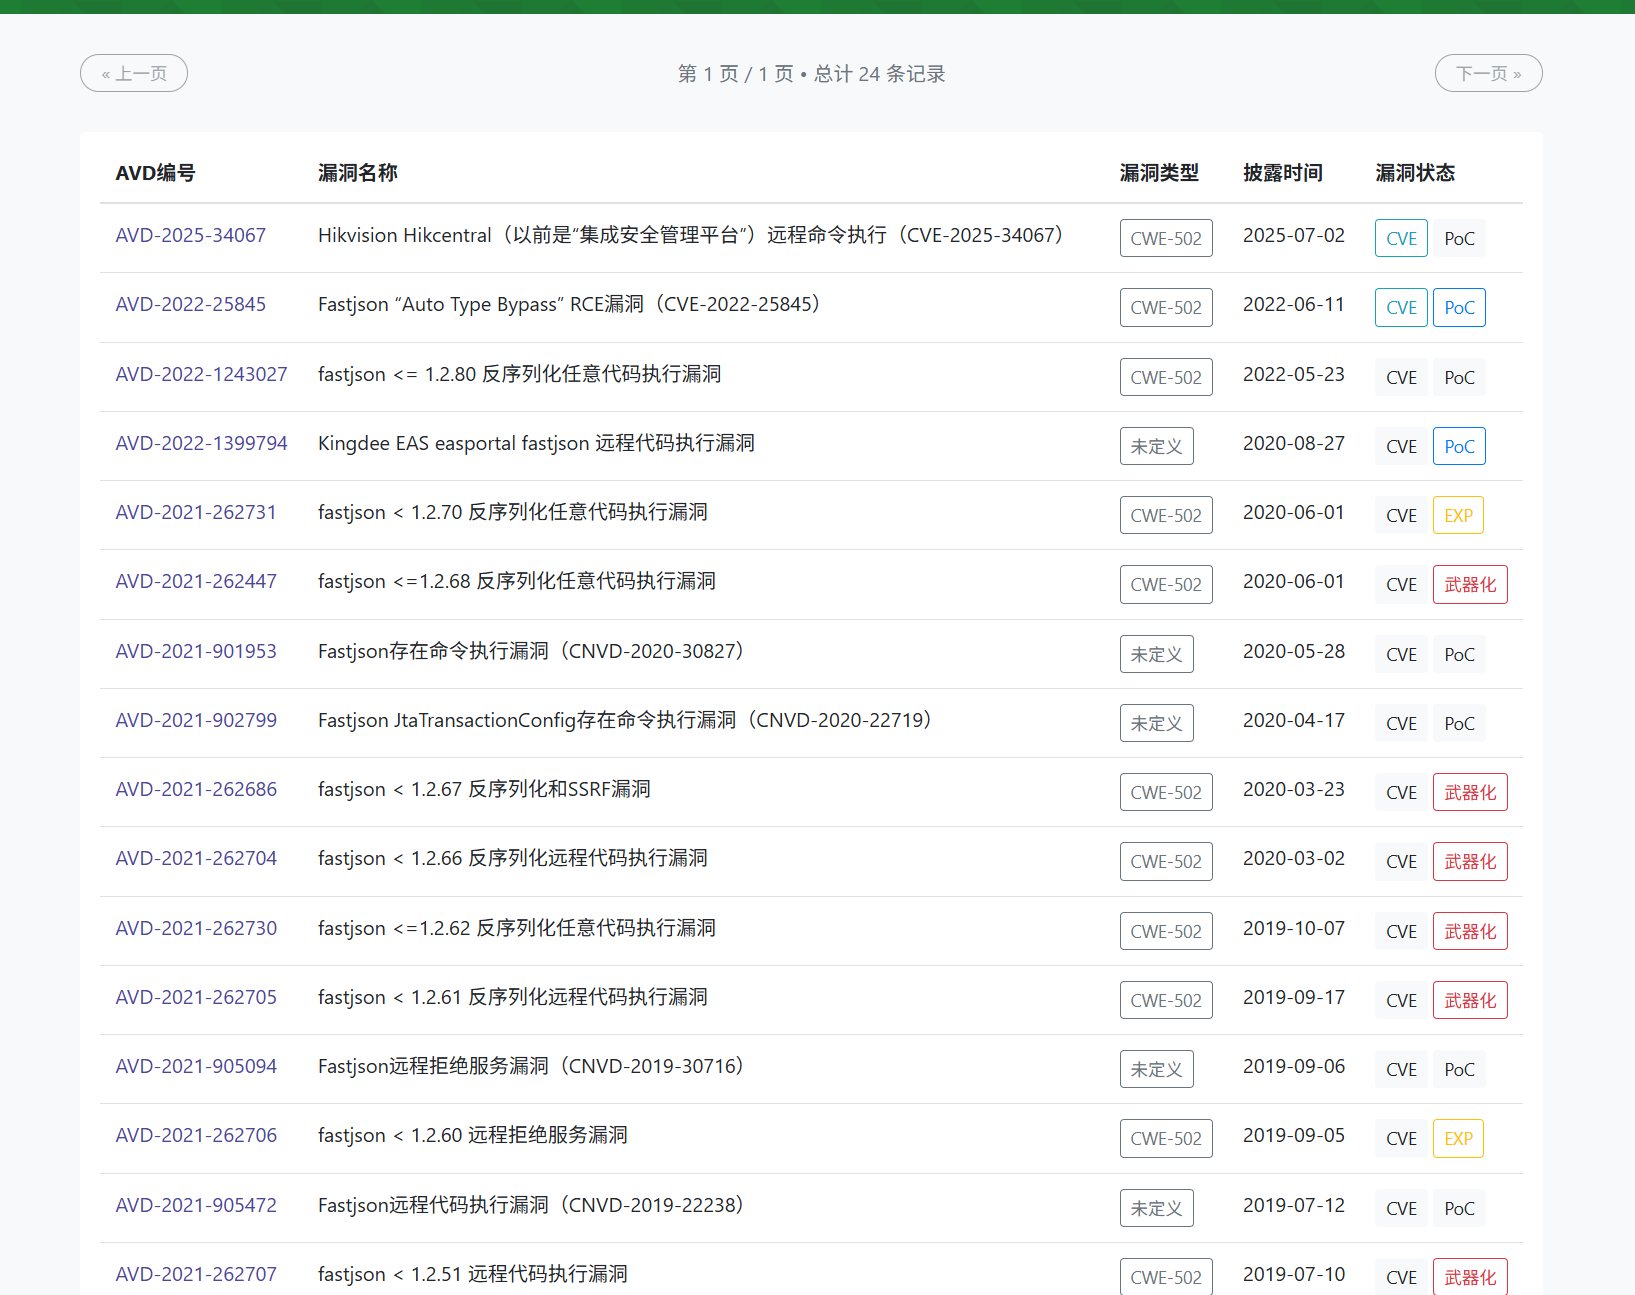Follow the AVD-2021-902799 link

point(196,720)
